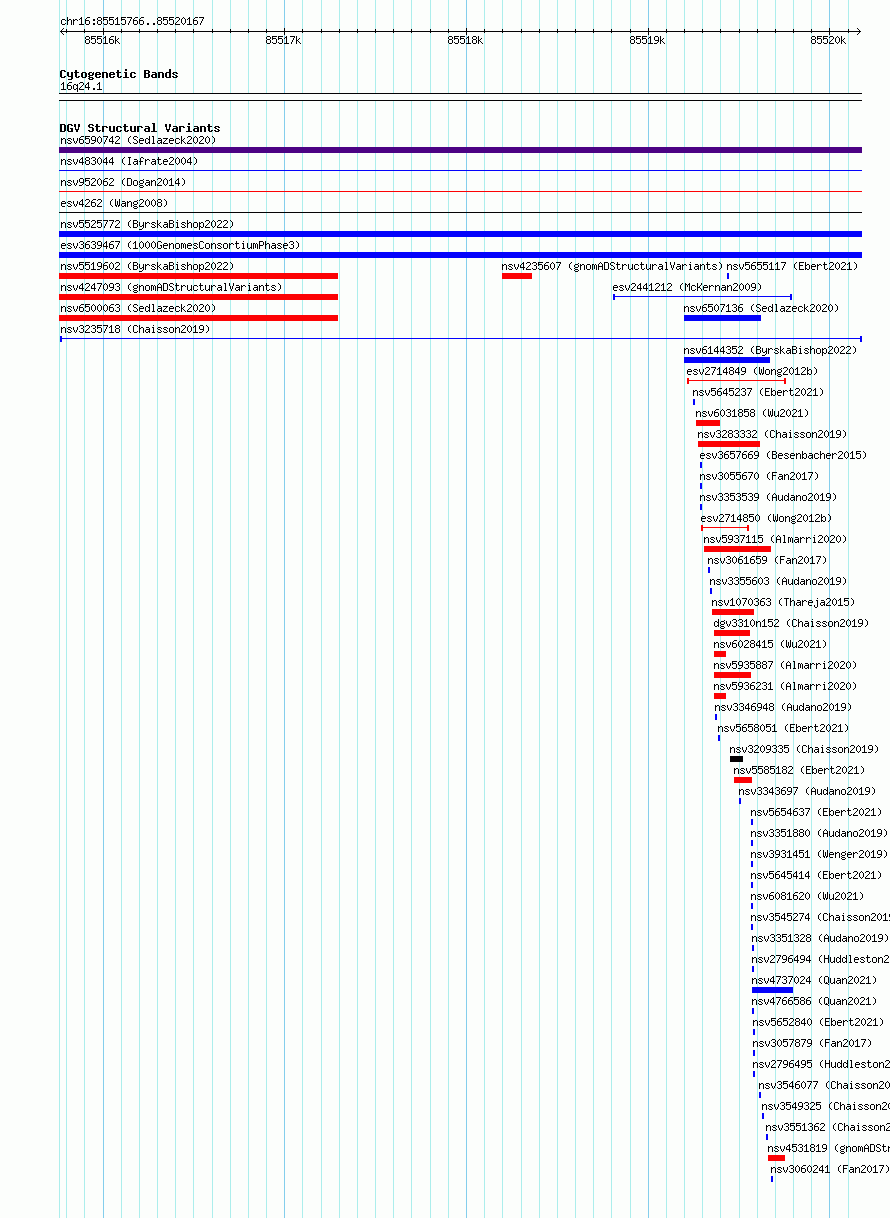
Task: Open nsv6028415 (Wu2021) label
Action: tap(771, 644)
